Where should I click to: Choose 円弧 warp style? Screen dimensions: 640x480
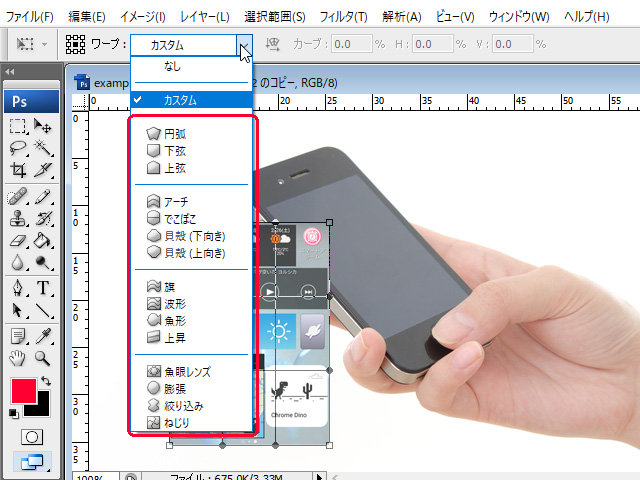click(191, 134)
